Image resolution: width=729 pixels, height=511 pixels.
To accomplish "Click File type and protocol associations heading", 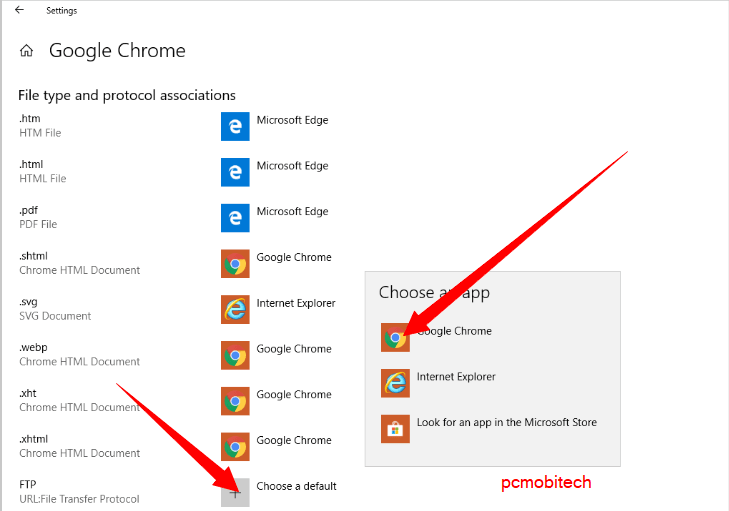I will 127,95.
